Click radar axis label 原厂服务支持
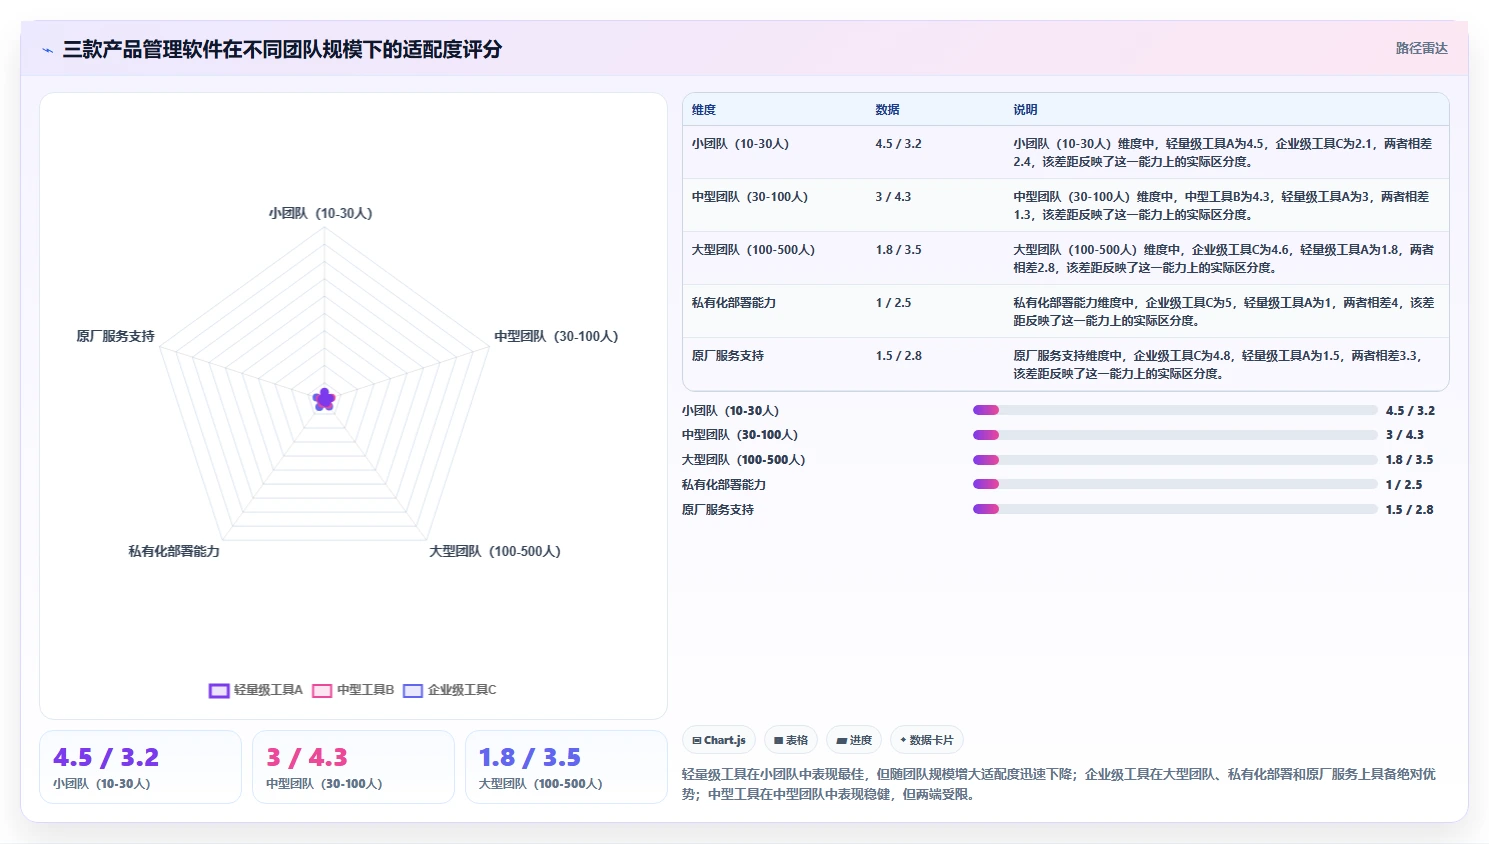The width and height of the screenshot is (1489, 844). [116, 336]
